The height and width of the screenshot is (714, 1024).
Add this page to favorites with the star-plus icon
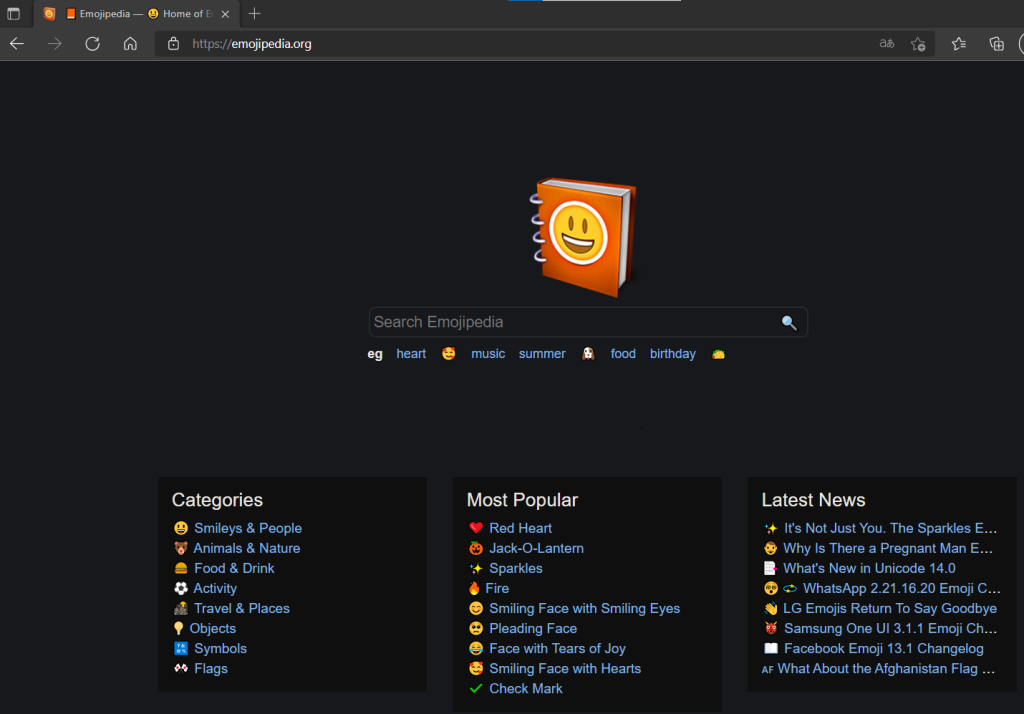point(918,44)
